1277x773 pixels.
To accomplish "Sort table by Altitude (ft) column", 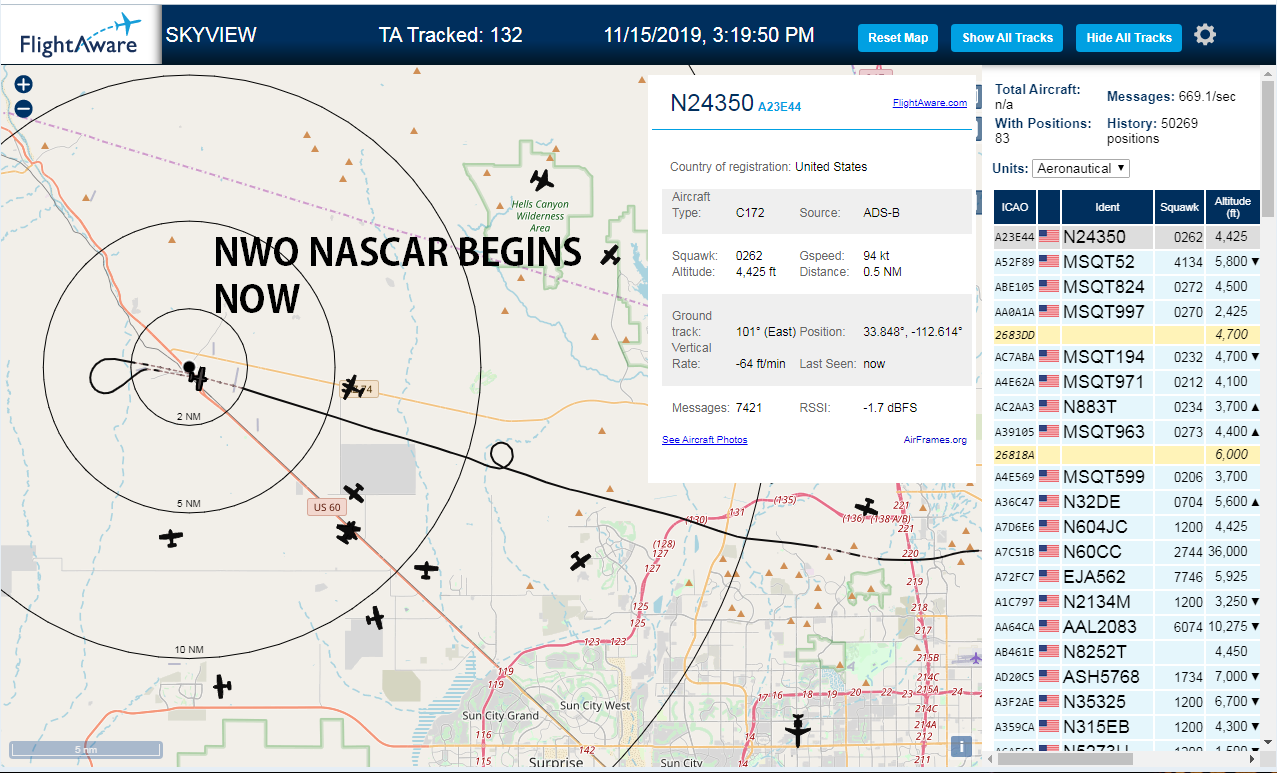I will (1233, 207).
